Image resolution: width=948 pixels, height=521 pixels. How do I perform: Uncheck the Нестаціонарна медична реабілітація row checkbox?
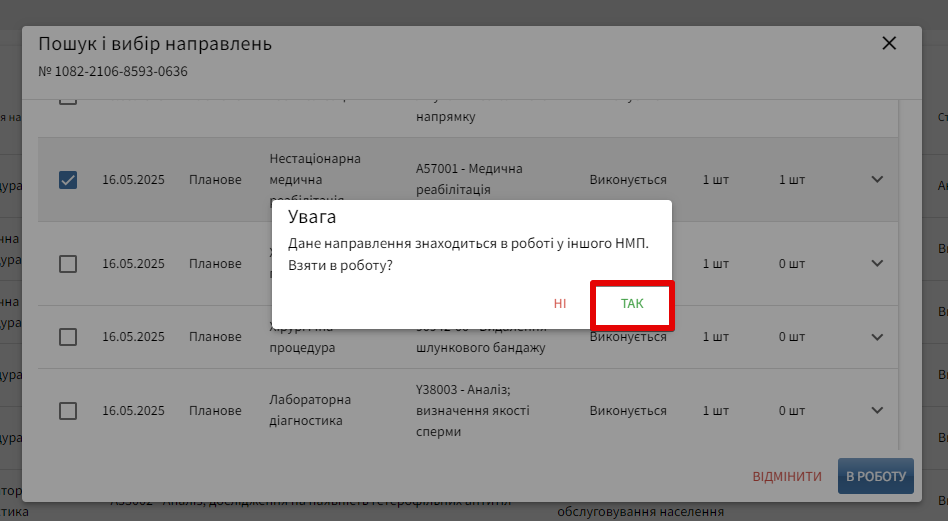(68, 180)
